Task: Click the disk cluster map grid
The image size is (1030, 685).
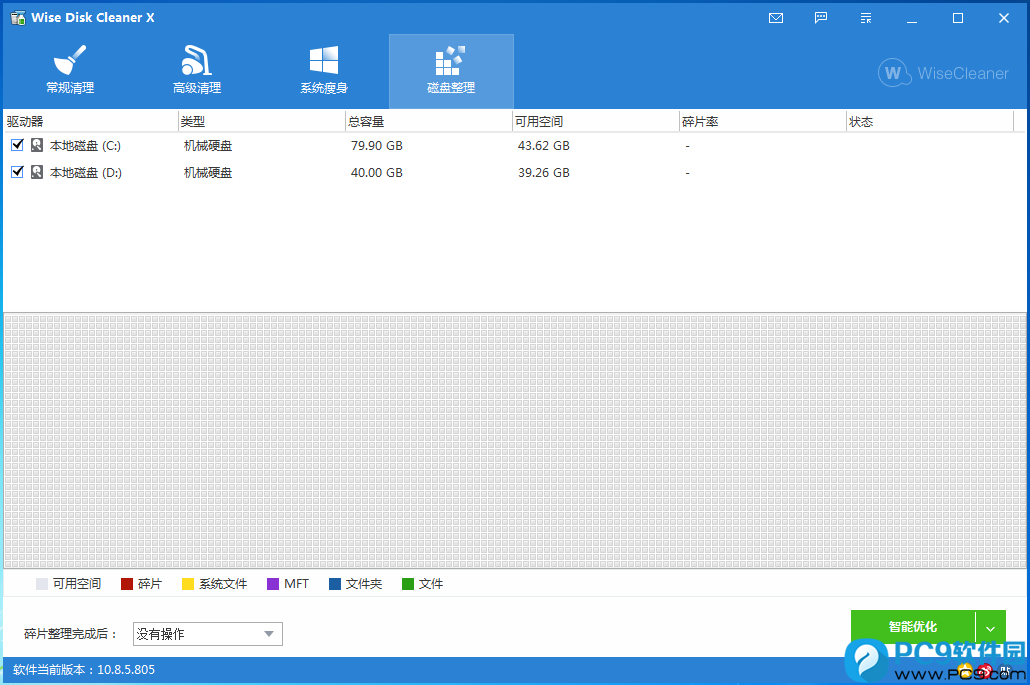Action: (514, 441)
